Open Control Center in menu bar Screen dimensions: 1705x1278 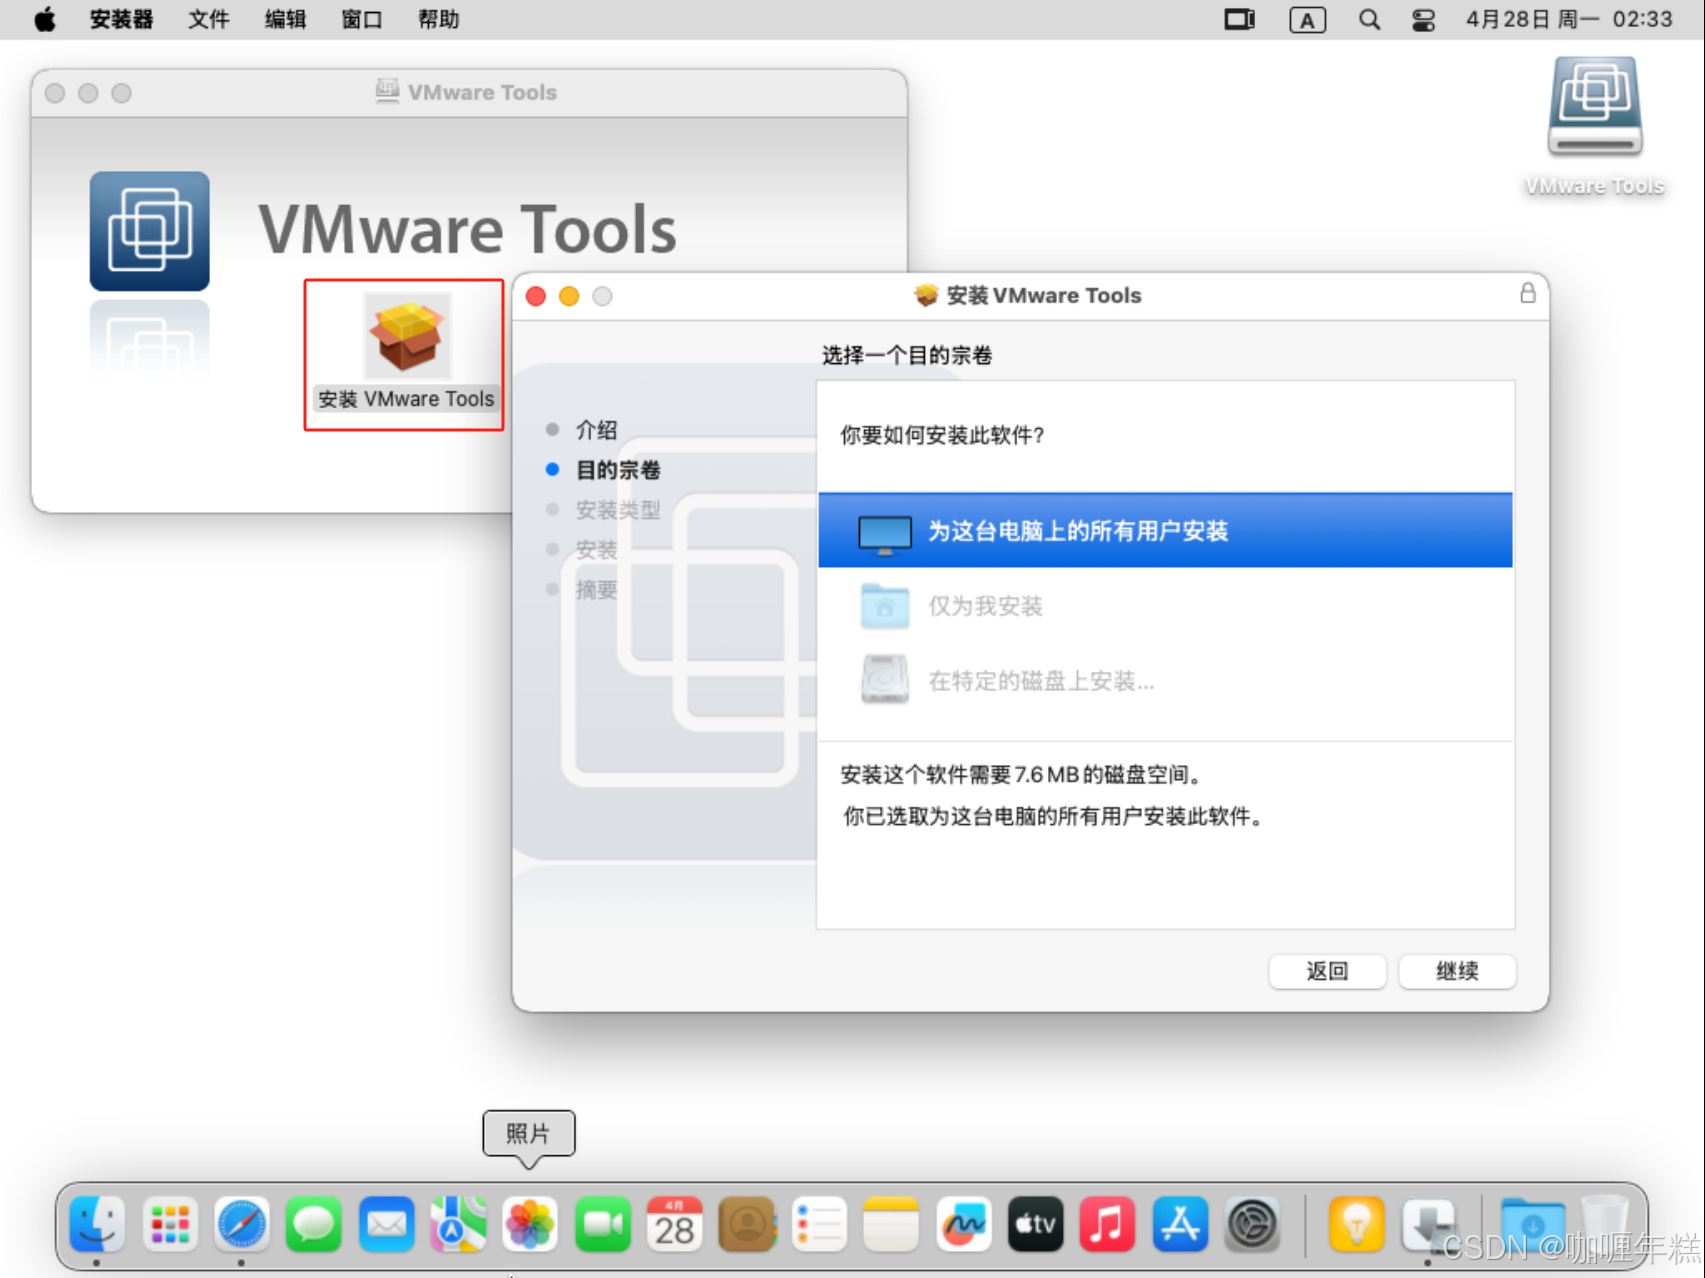[1423, 20]
